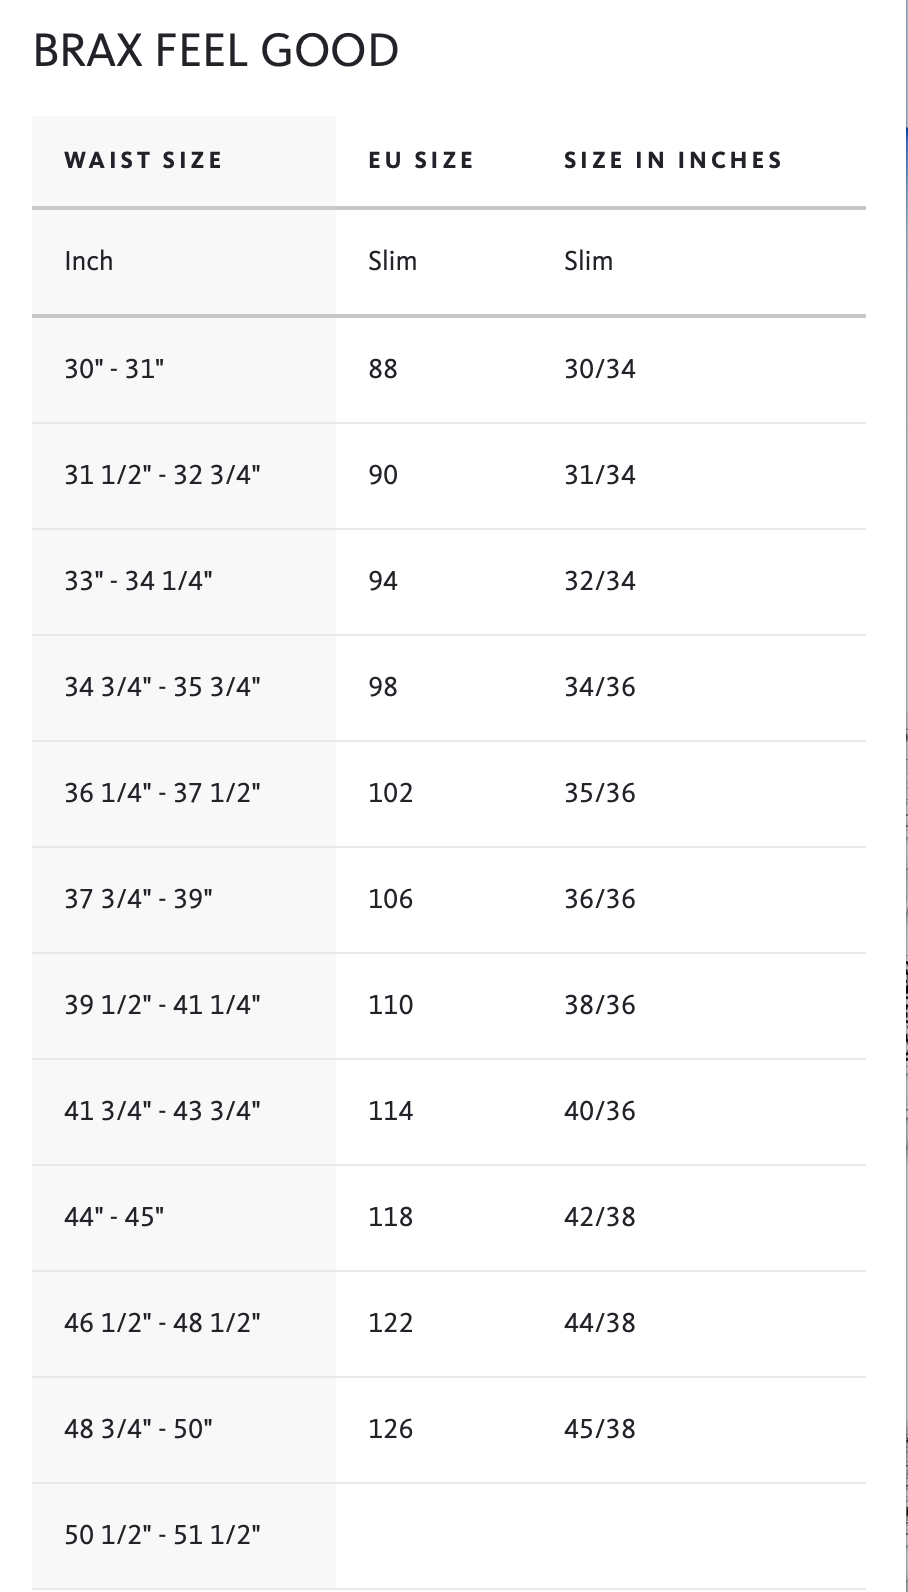Select the 40/36 inch size cell

600,1111
